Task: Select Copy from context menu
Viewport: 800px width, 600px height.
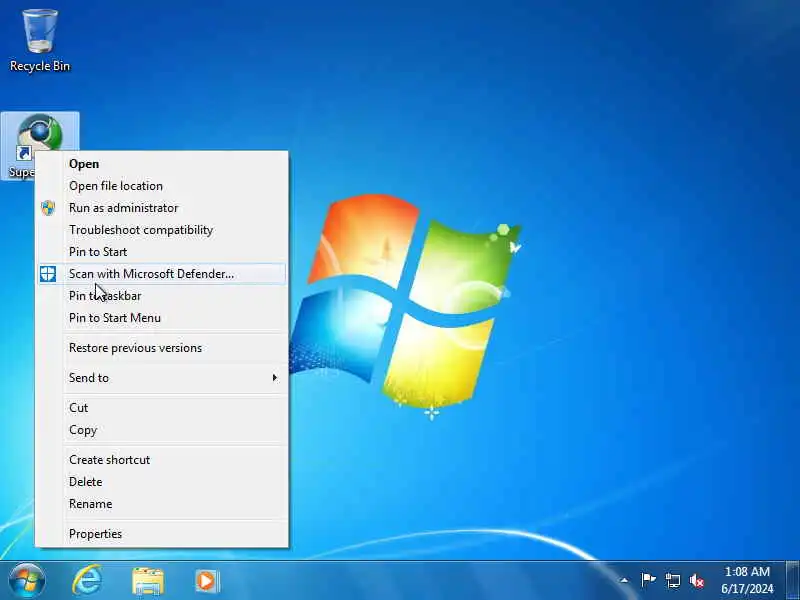Action: [162, 430]
